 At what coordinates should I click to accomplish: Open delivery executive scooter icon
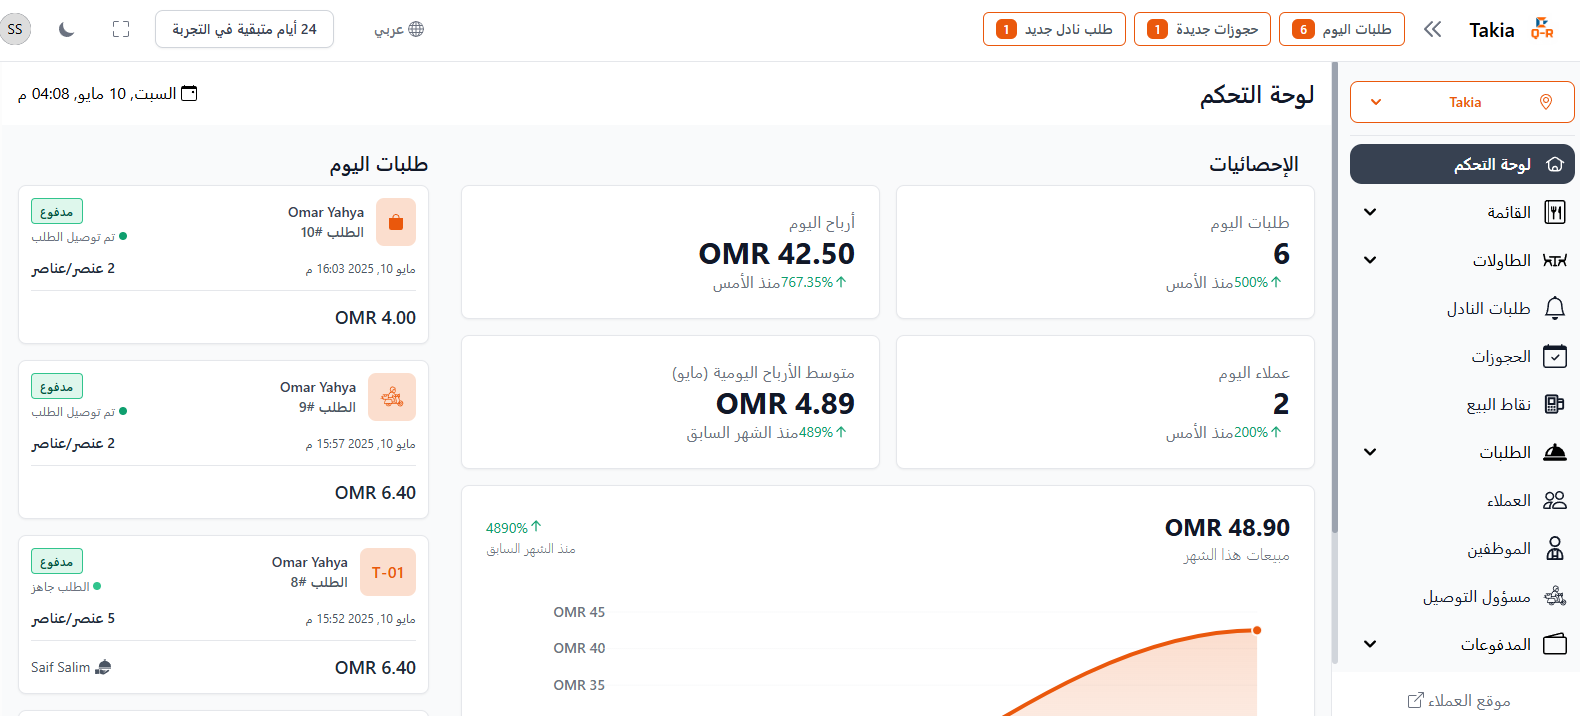pos(1554,596)
